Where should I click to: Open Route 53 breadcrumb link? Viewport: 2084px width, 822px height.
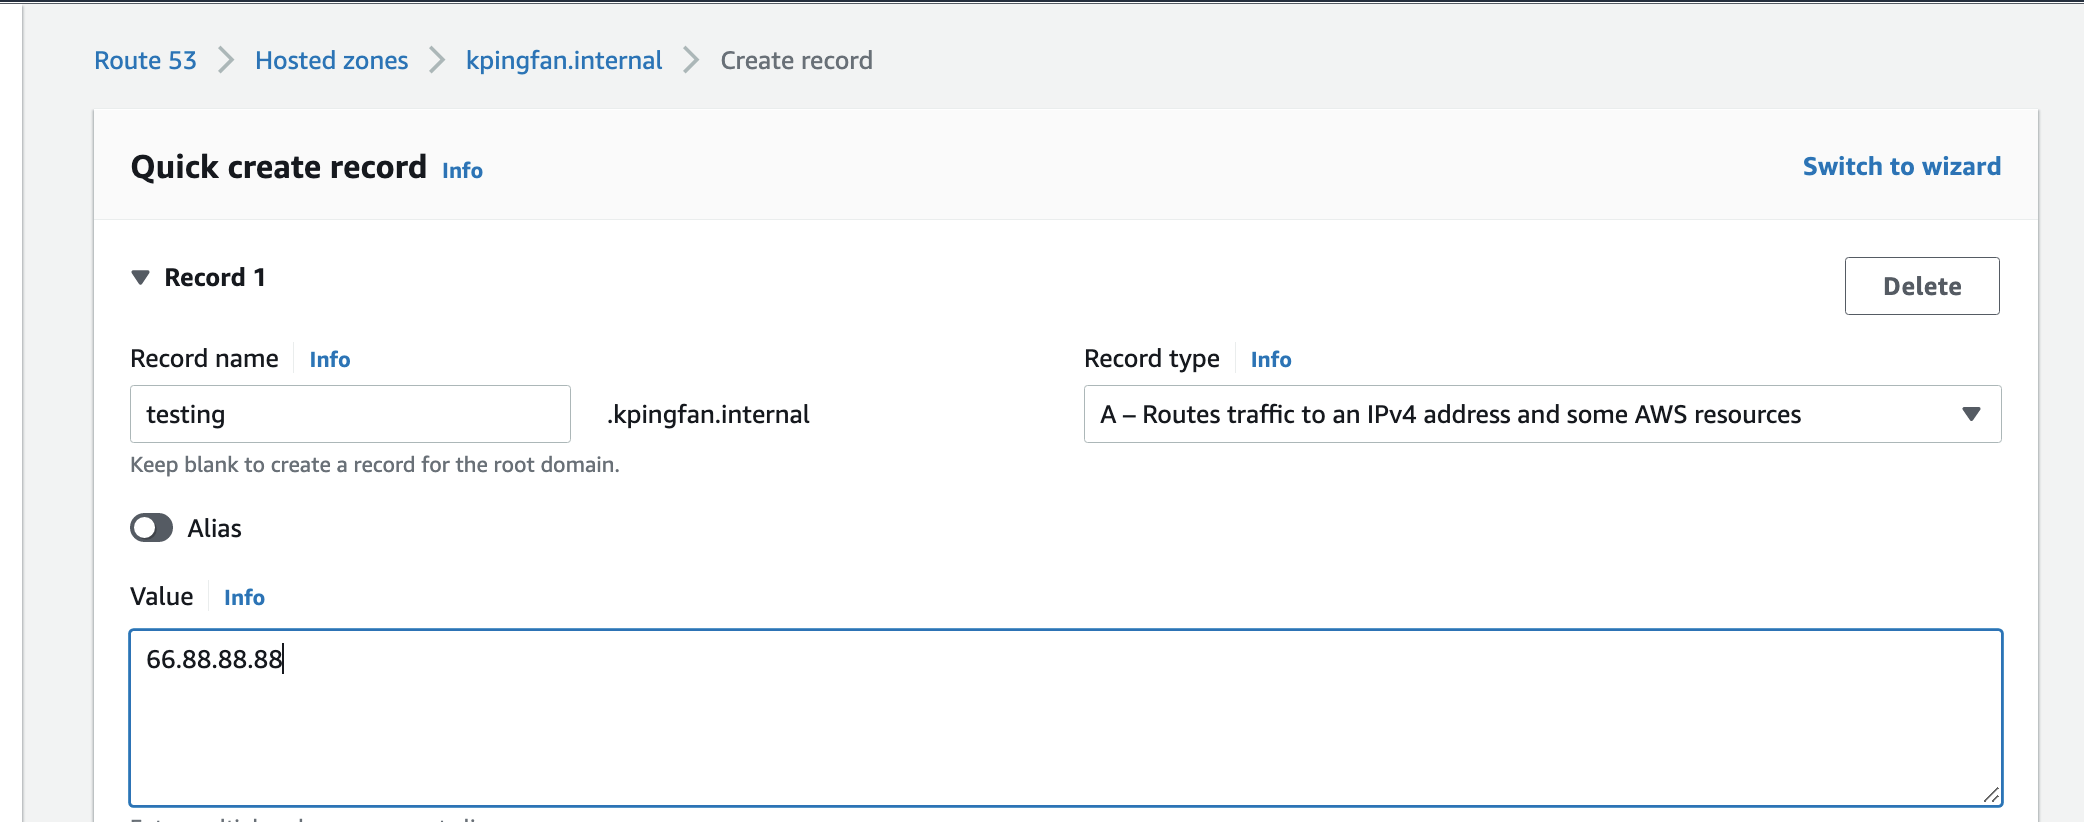point(145,60)
